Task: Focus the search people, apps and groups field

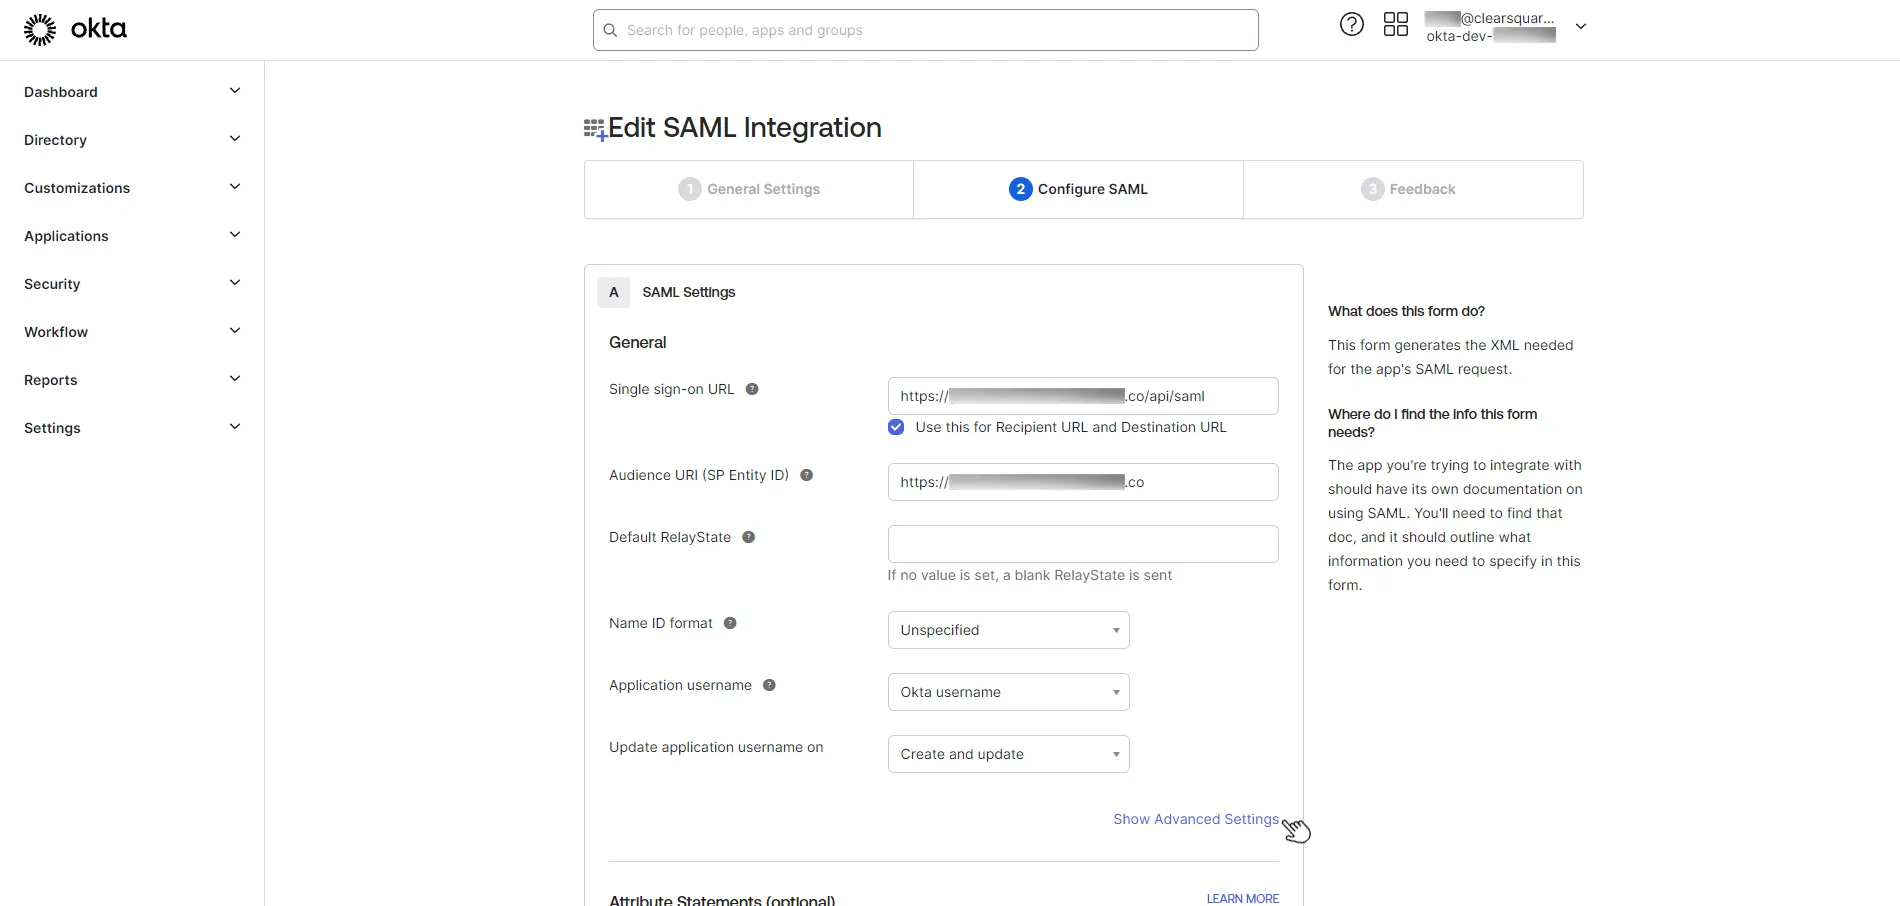Action: [925, 30]
